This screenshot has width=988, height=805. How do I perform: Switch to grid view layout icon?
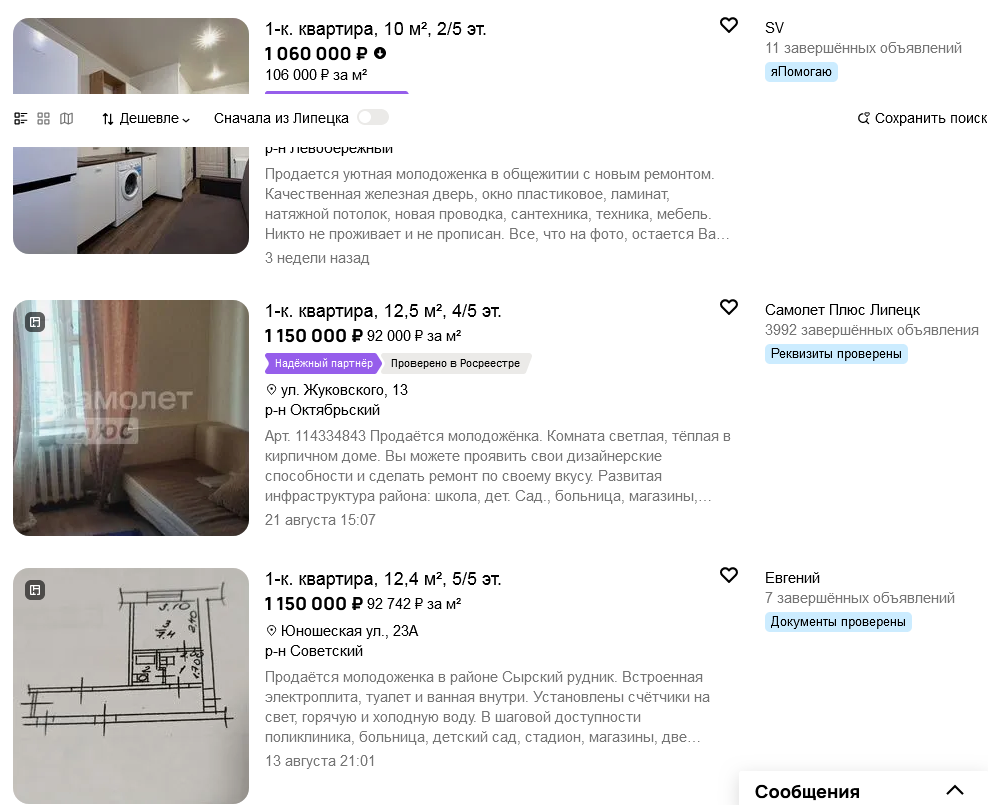click(43, 118)
